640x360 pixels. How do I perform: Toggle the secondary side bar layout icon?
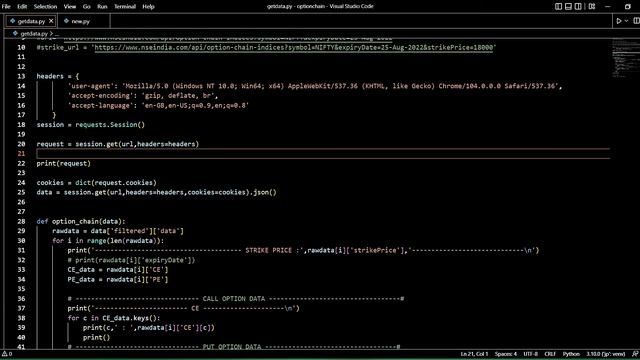578,7
